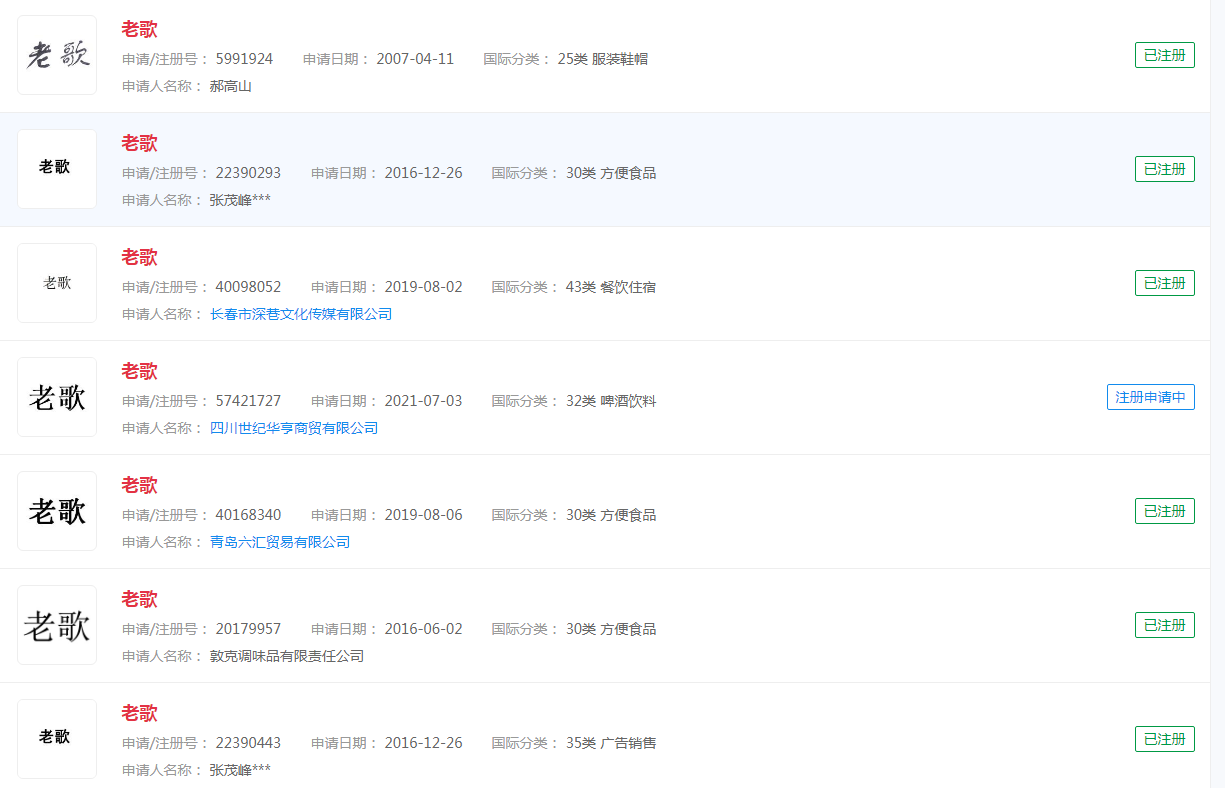The height and width of the screenshot is (788, 1225).
Task: Click the 已注册 status for registration 40168340
Action: (x=1164, y=510)
